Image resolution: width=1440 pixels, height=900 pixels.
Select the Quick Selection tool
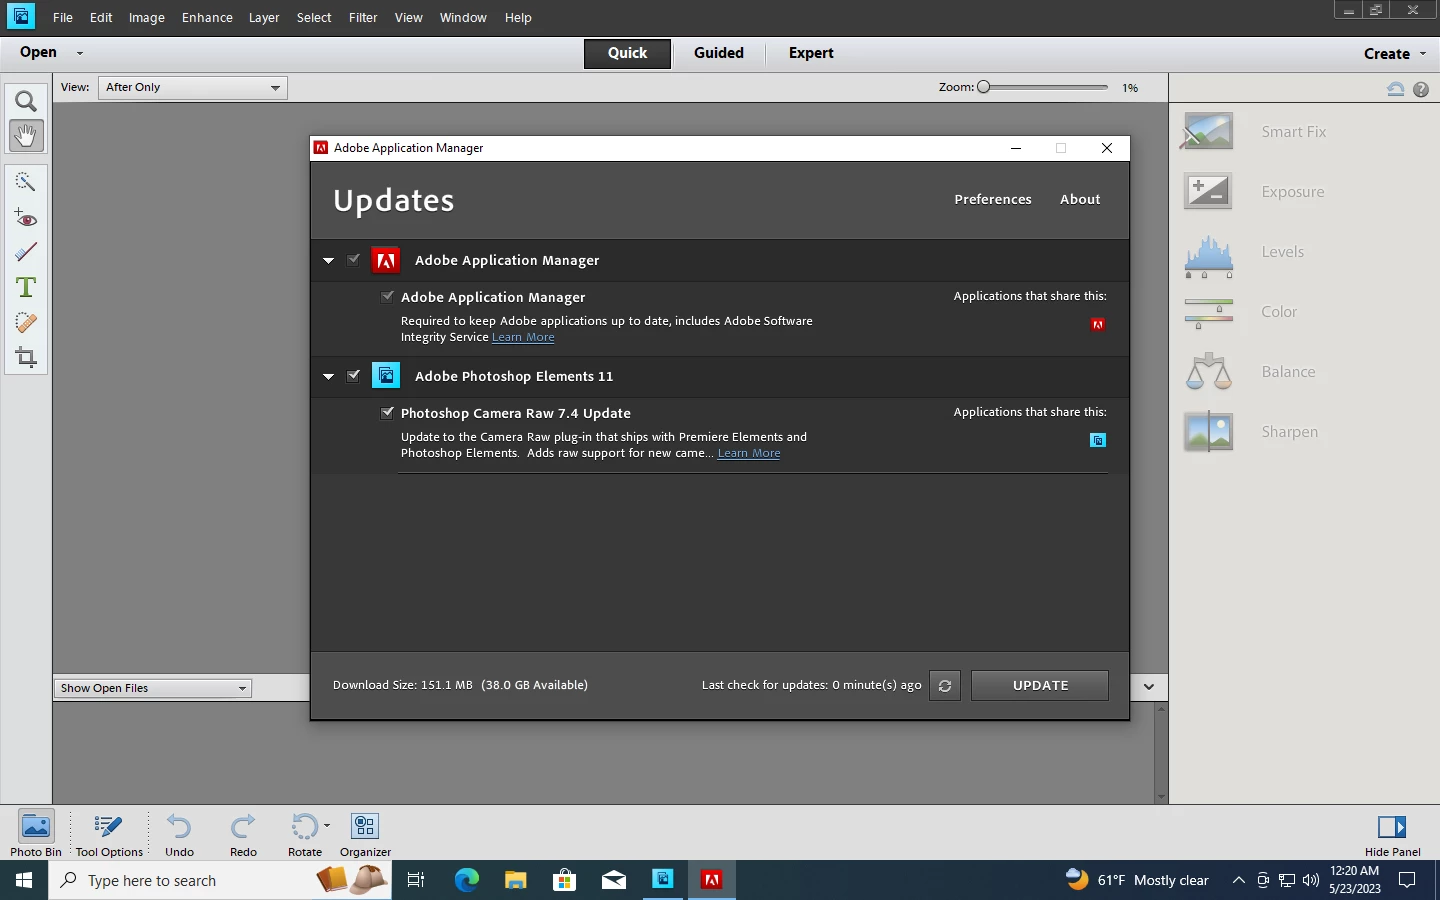26,181
